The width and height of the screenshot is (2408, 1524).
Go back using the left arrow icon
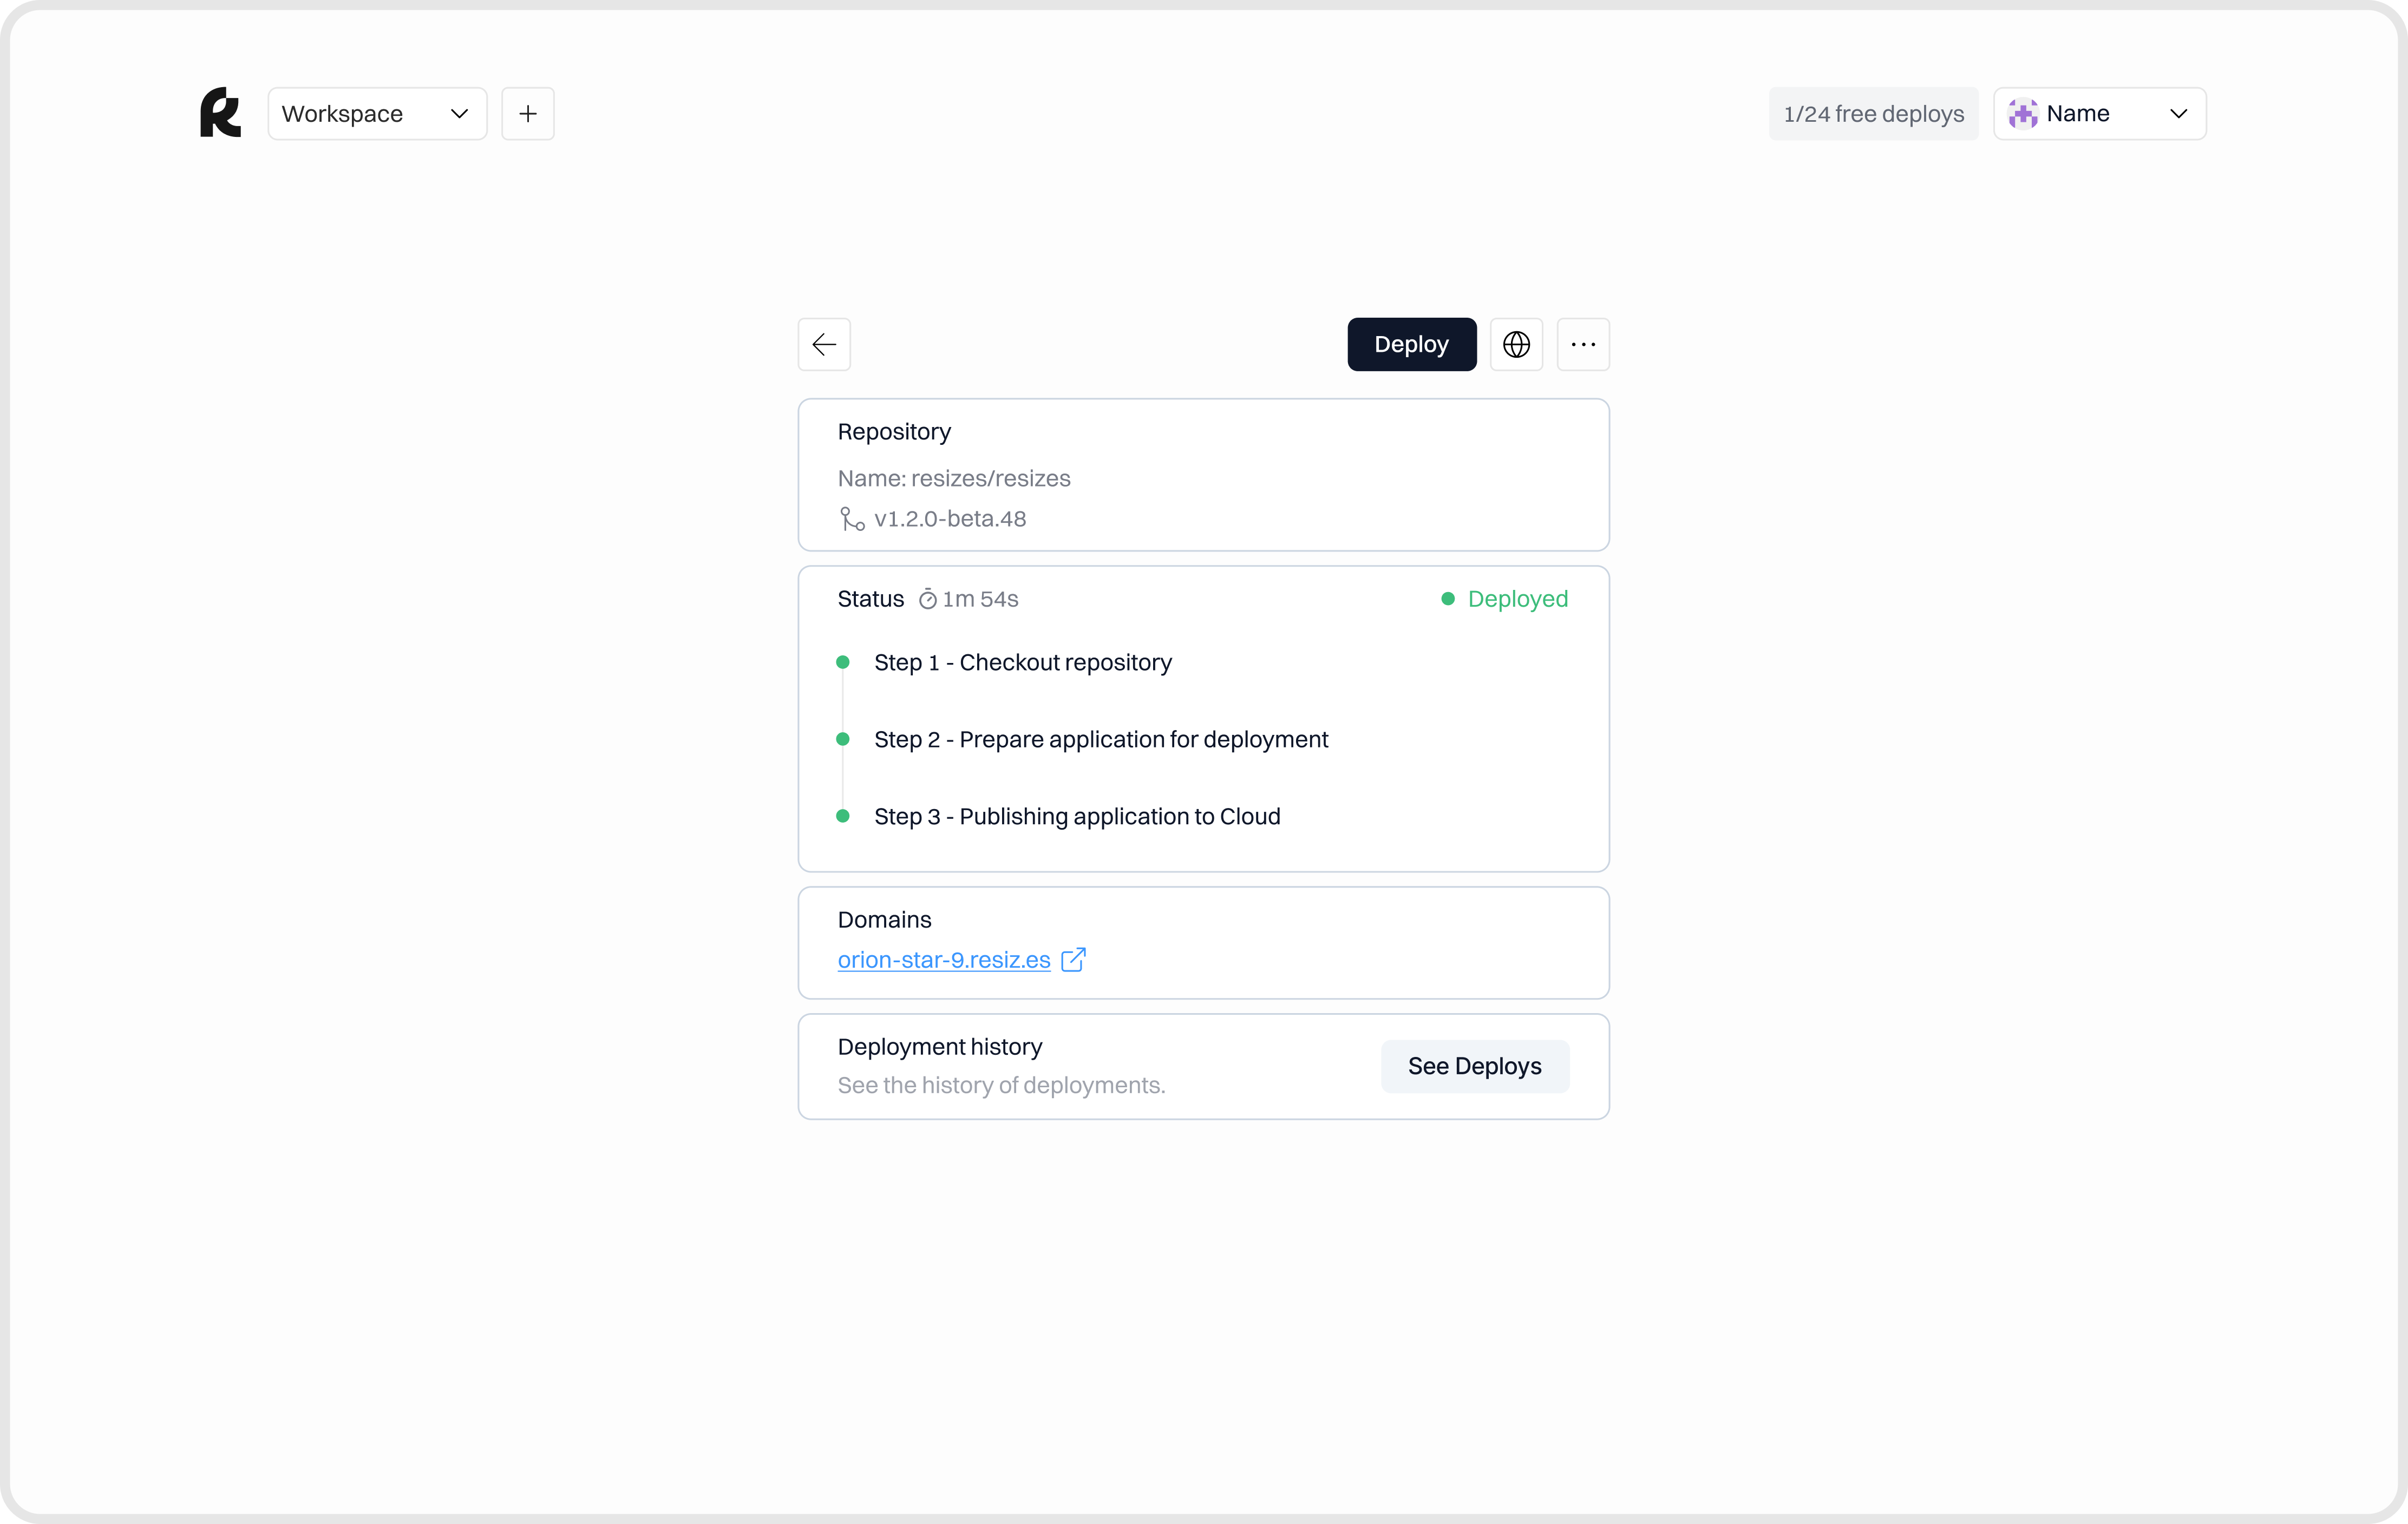pyautogui.click(x=824, y=344)
